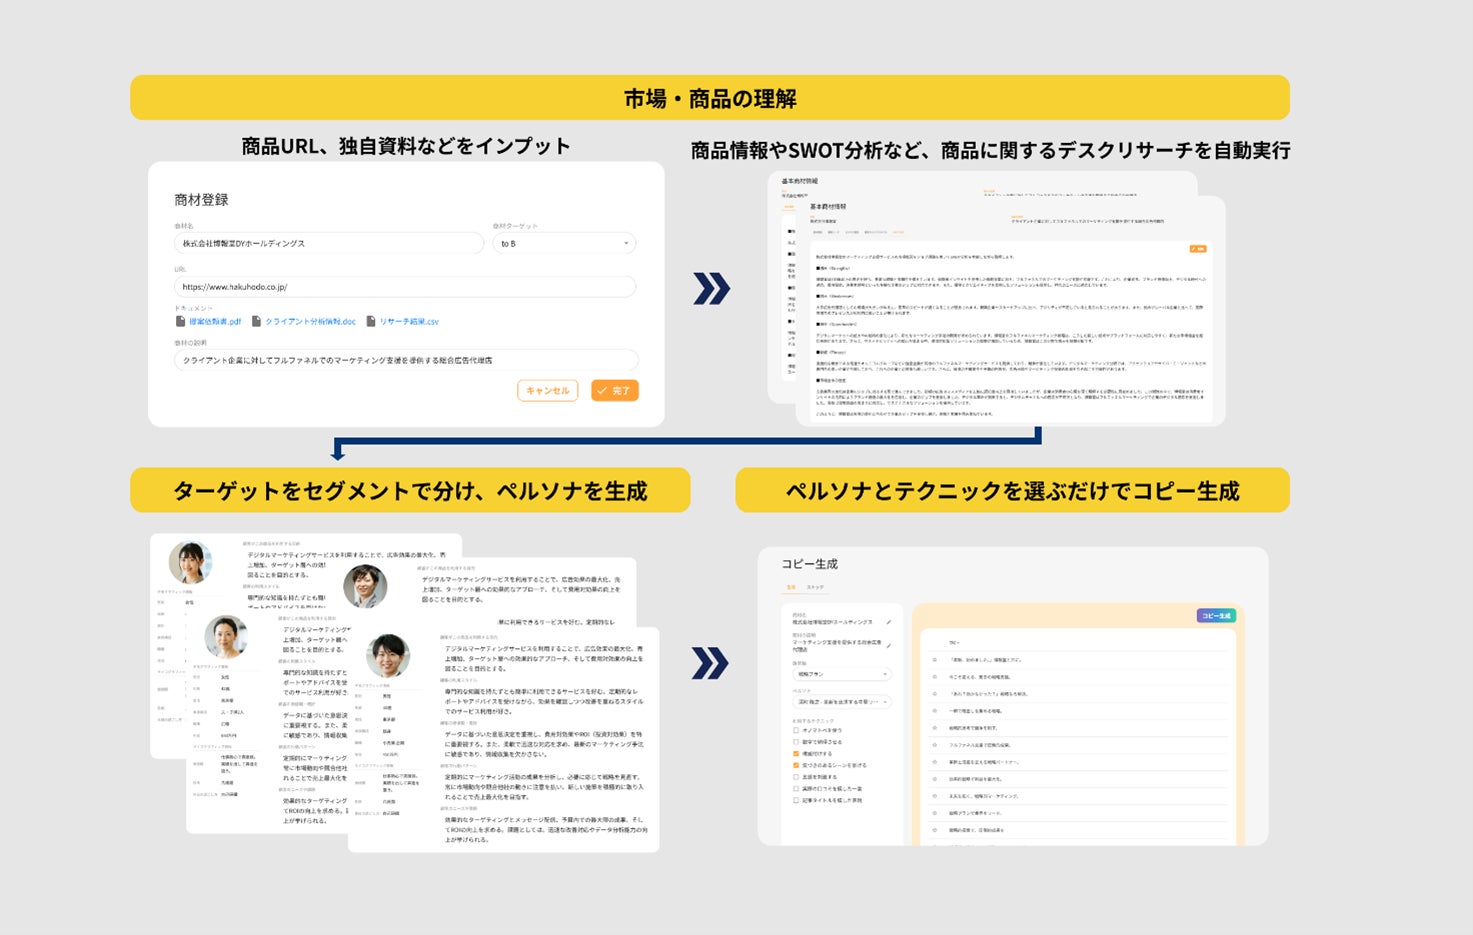Click the 市場・商品の理解 heading
The width and height of the screenshot is (1473, 935).
(710, 98)
